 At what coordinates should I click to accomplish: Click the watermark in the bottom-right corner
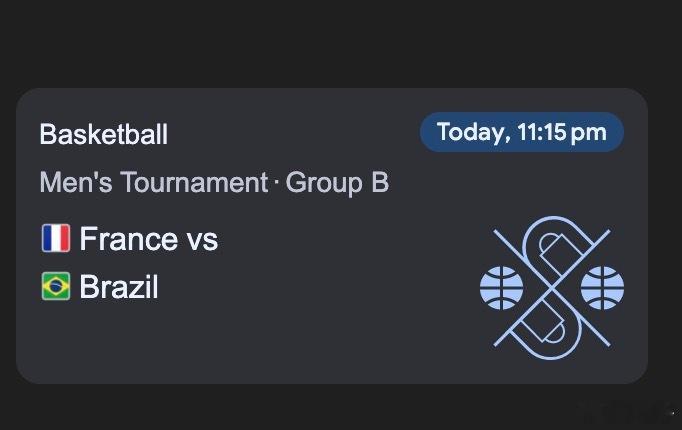640,410
